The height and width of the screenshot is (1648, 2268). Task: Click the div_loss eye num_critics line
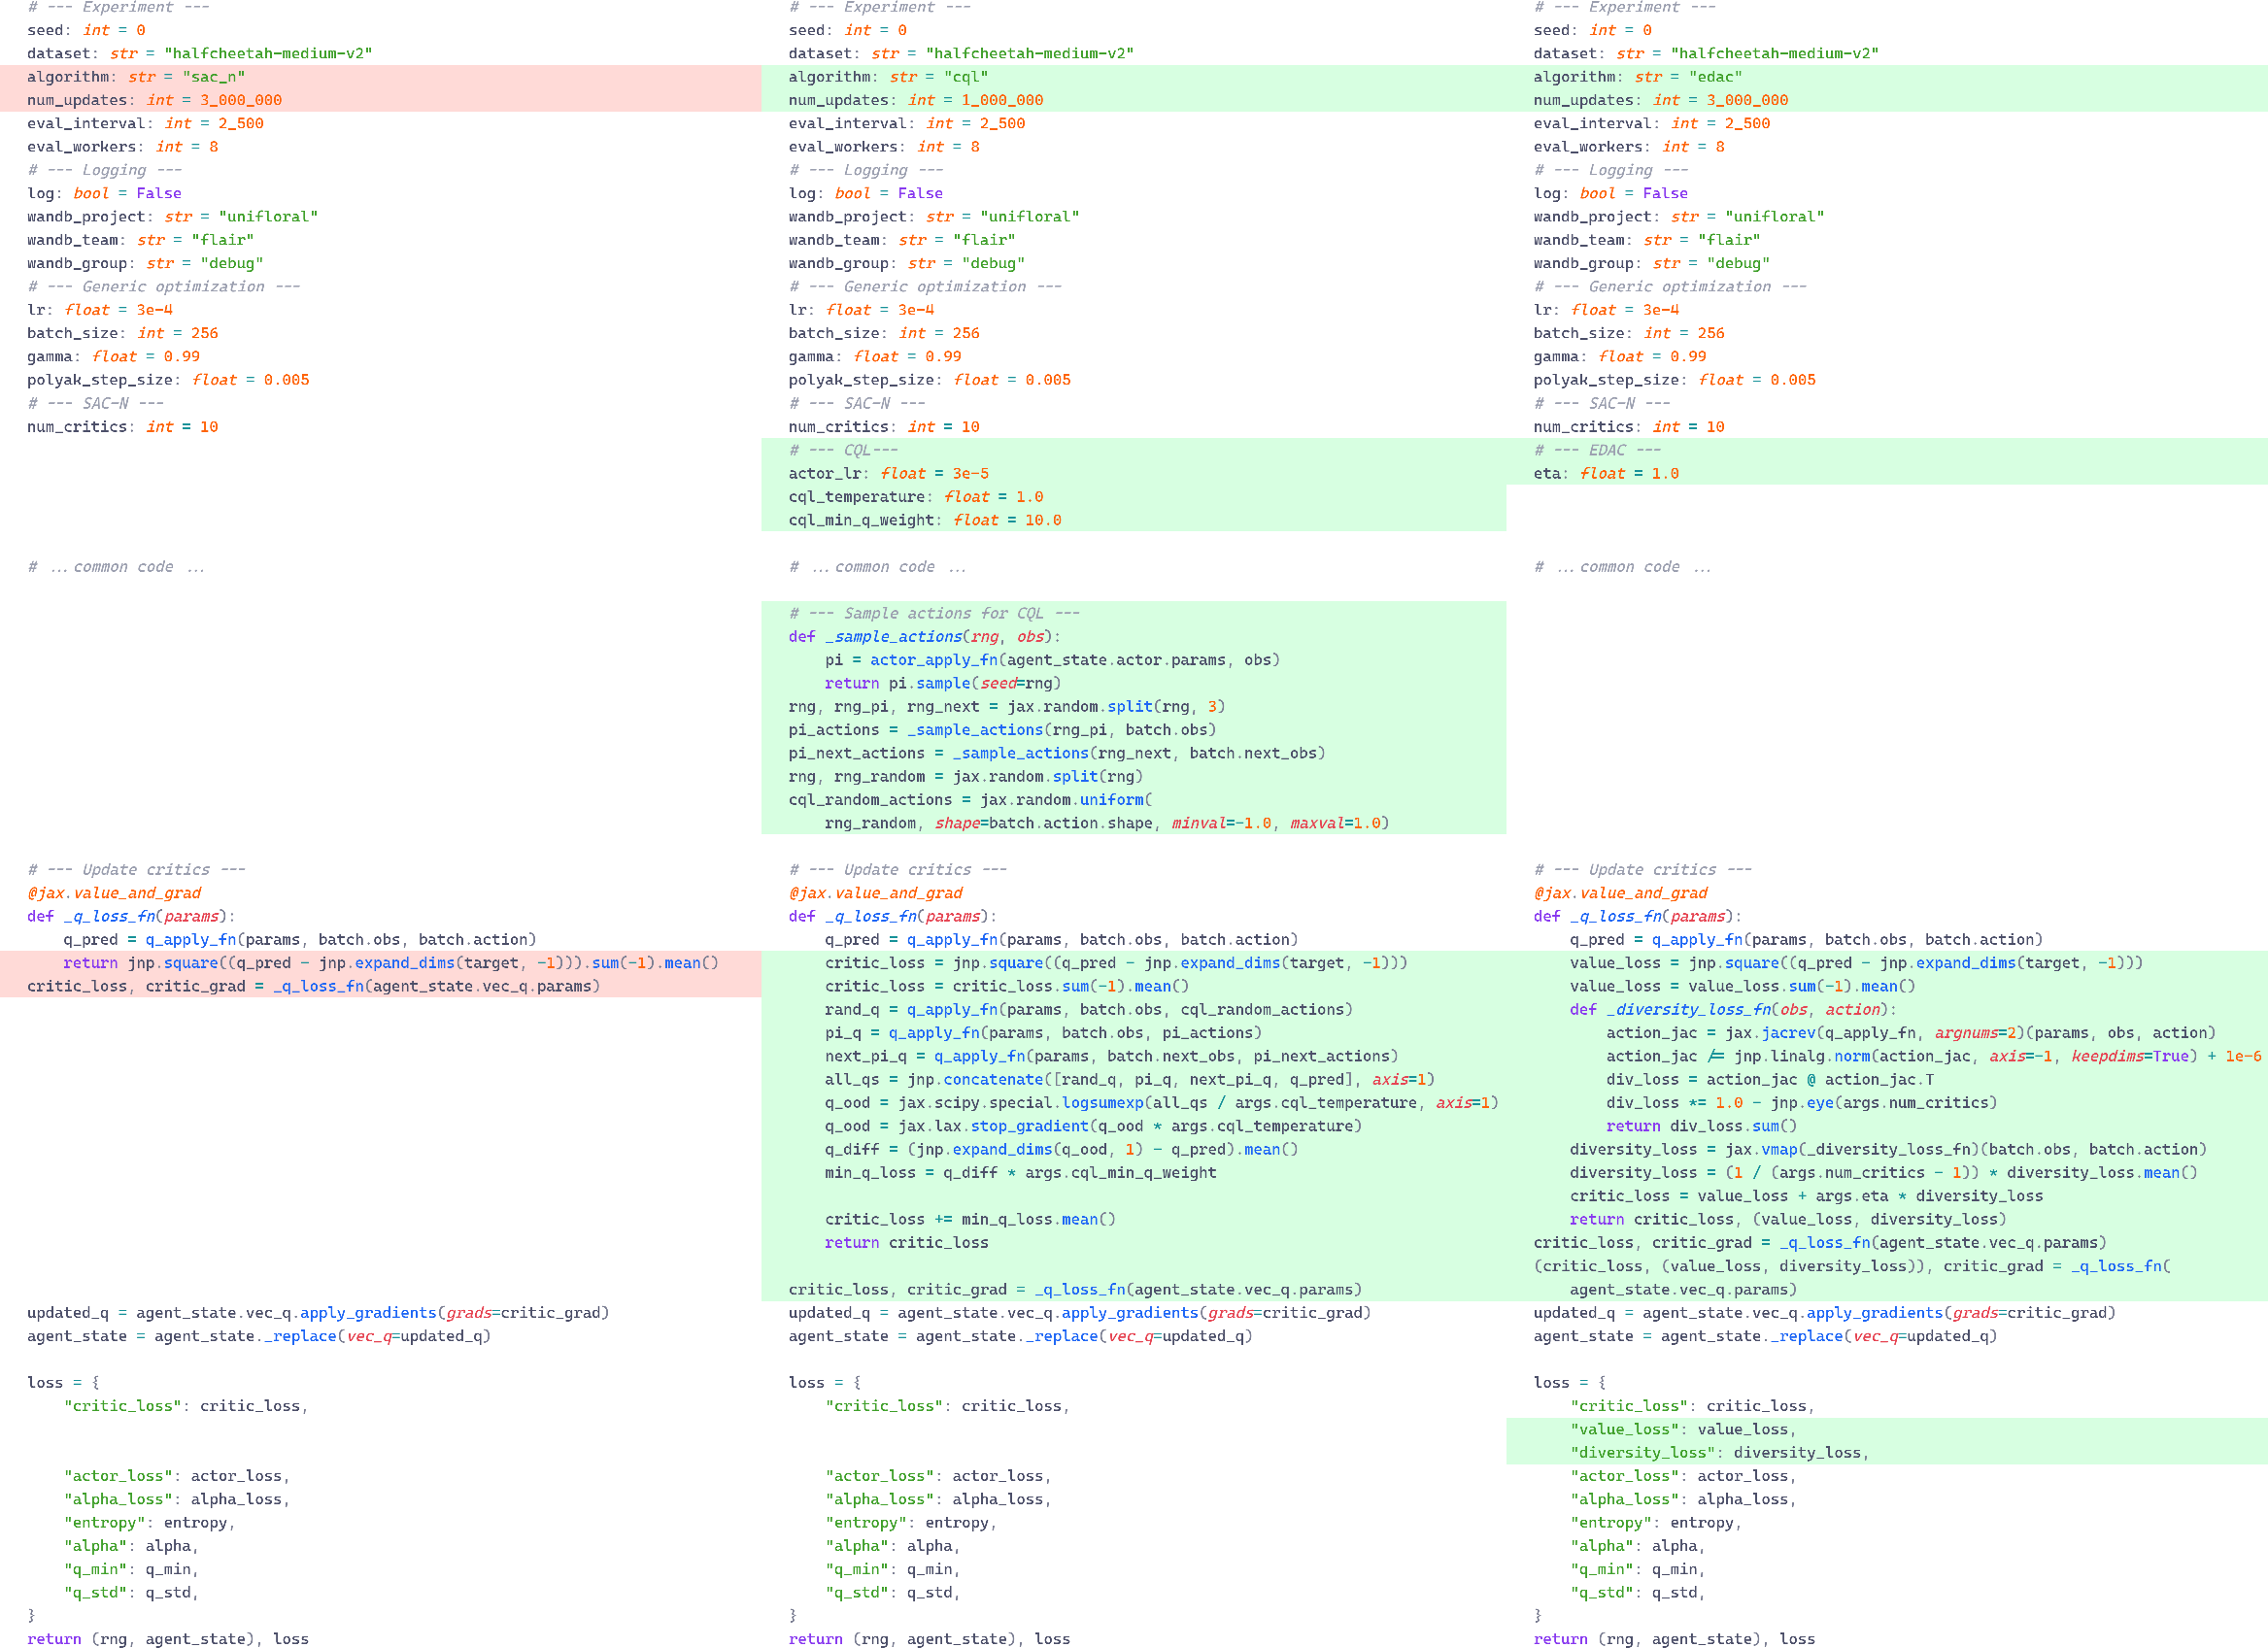pyautogui.click(x=1801, y=1102)
